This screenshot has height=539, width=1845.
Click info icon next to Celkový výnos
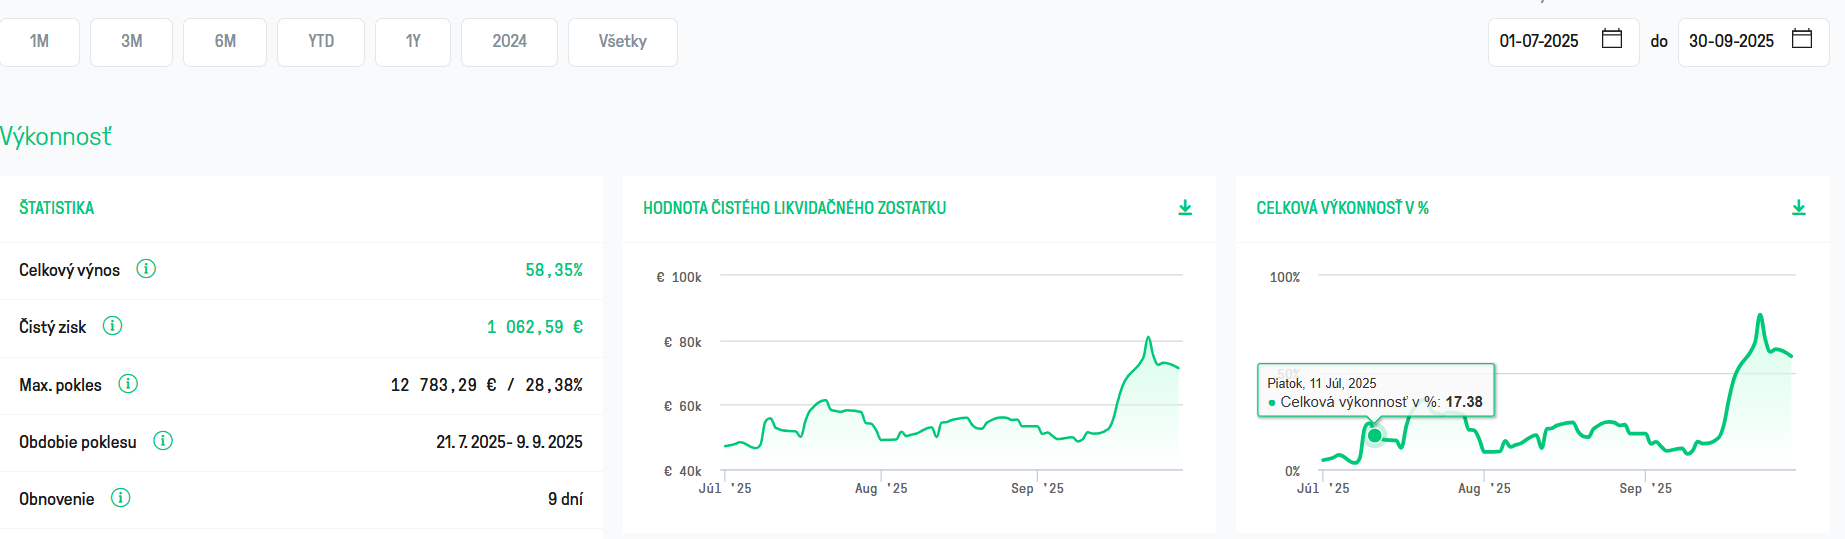tap(146, 269)
